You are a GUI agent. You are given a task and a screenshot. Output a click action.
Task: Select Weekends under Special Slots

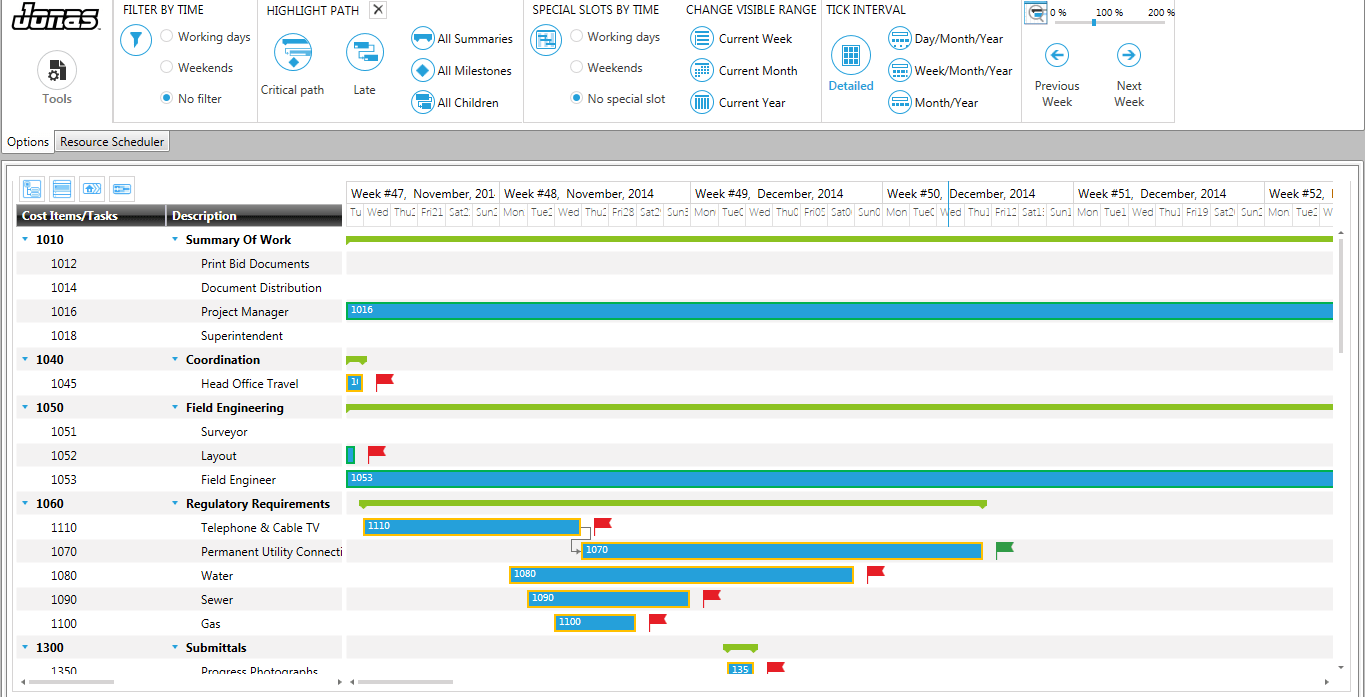tap(576, 67)
